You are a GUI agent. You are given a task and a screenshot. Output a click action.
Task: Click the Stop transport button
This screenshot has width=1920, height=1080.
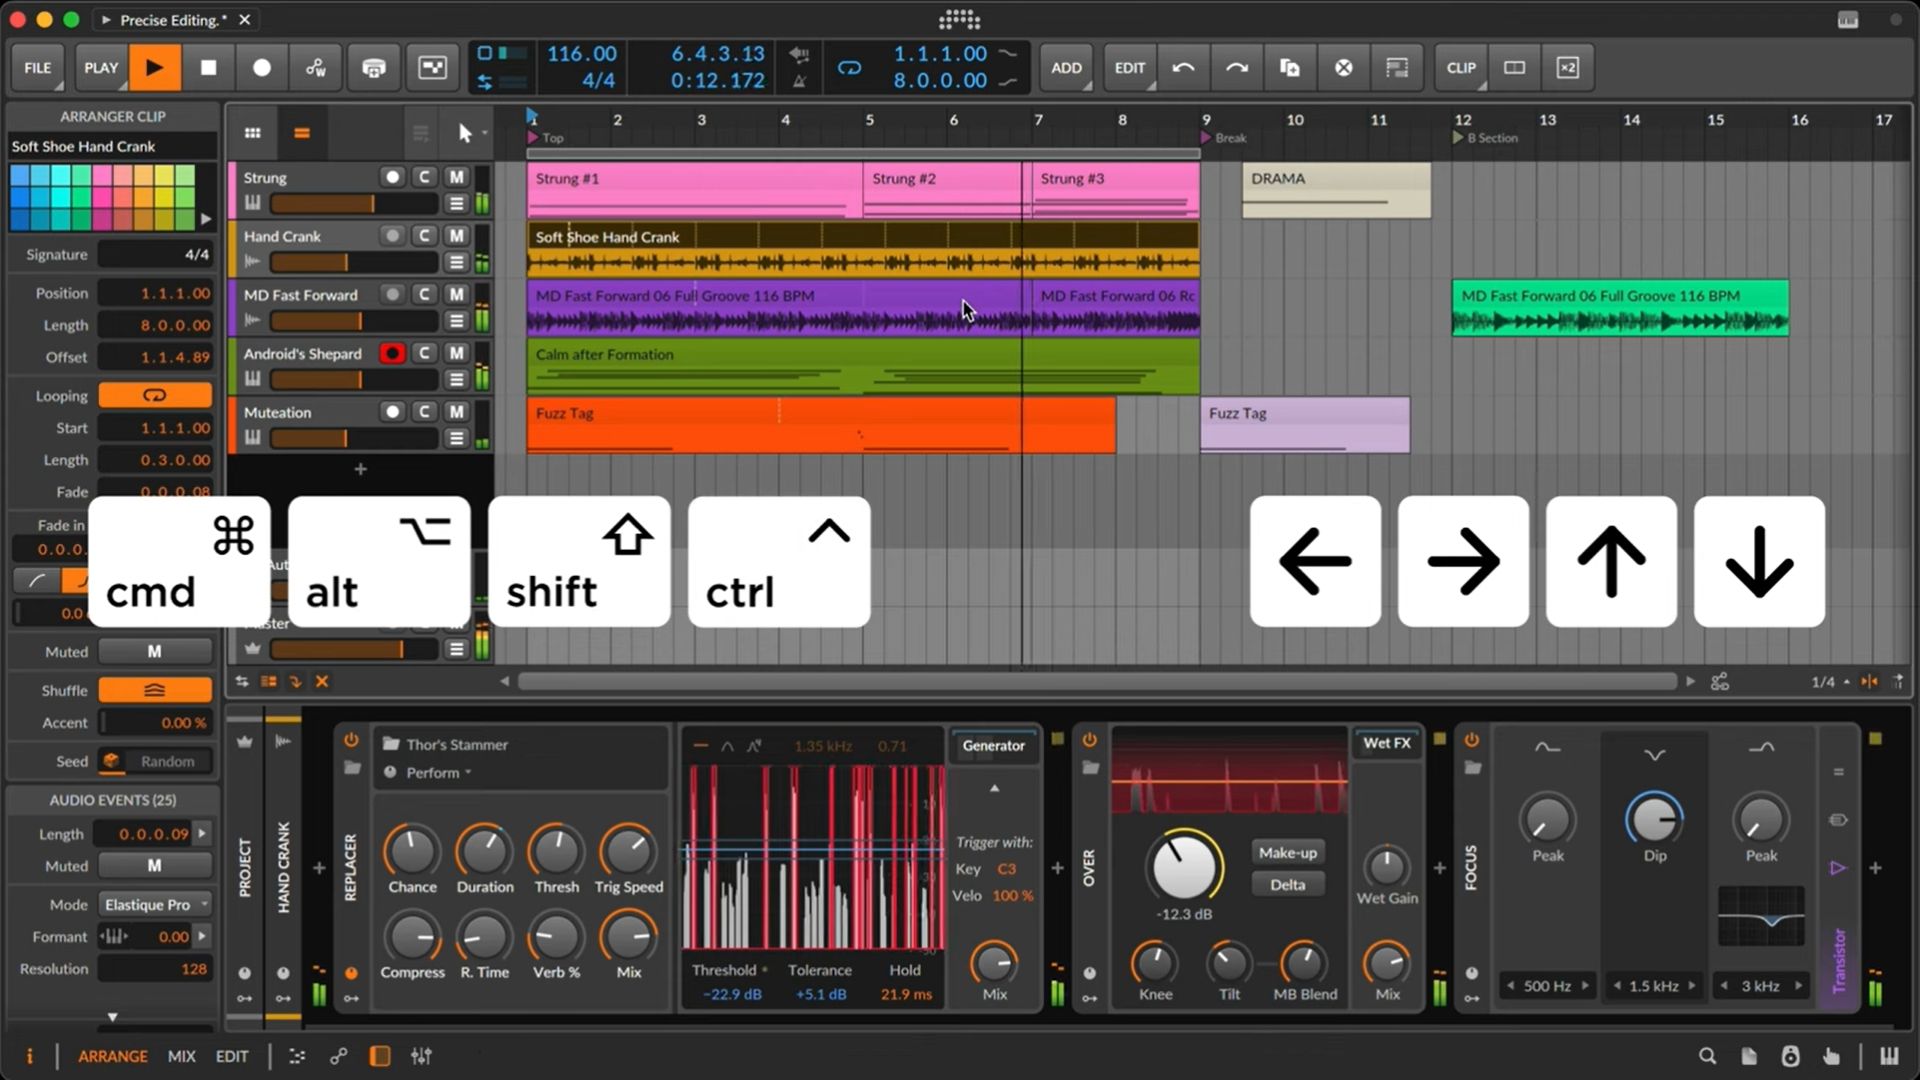click(x=208, y=68)
